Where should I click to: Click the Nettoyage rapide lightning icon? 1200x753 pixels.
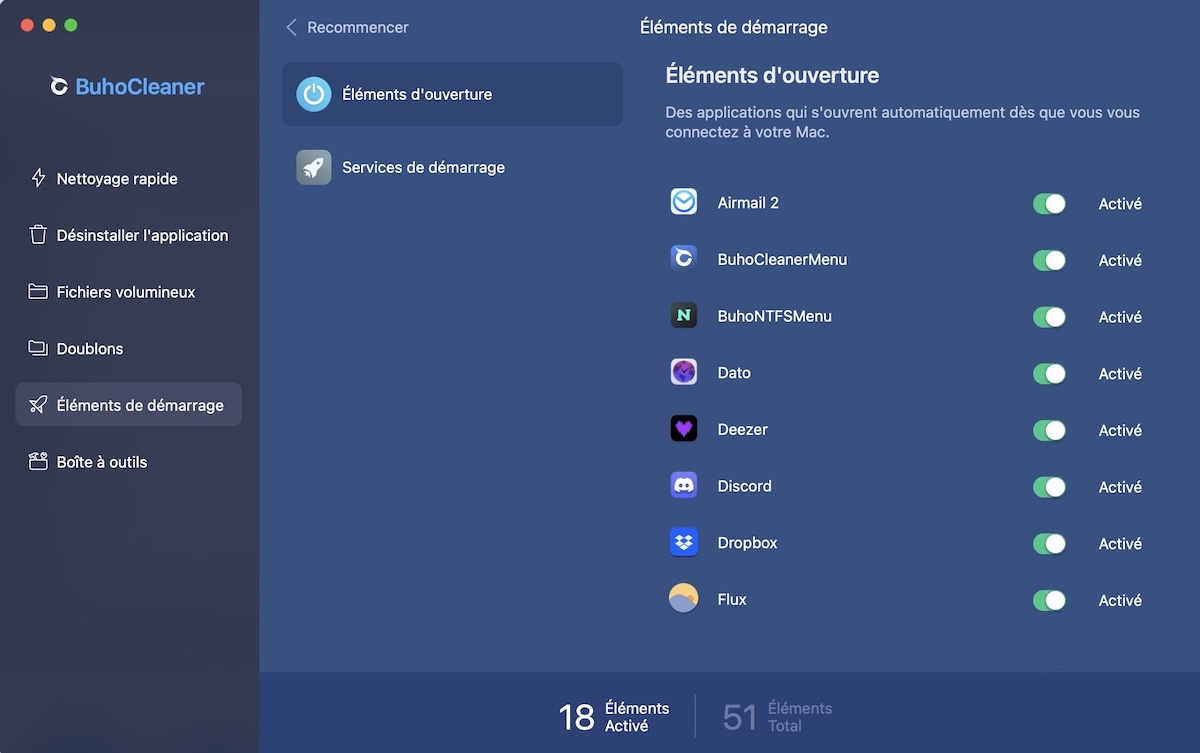pyautogui.click(x=38, y=179)
